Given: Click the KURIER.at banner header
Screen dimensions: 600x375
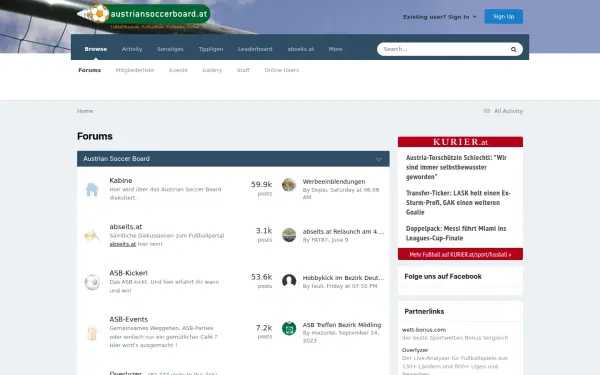Looking at the screenshot, I should point(460,142).
